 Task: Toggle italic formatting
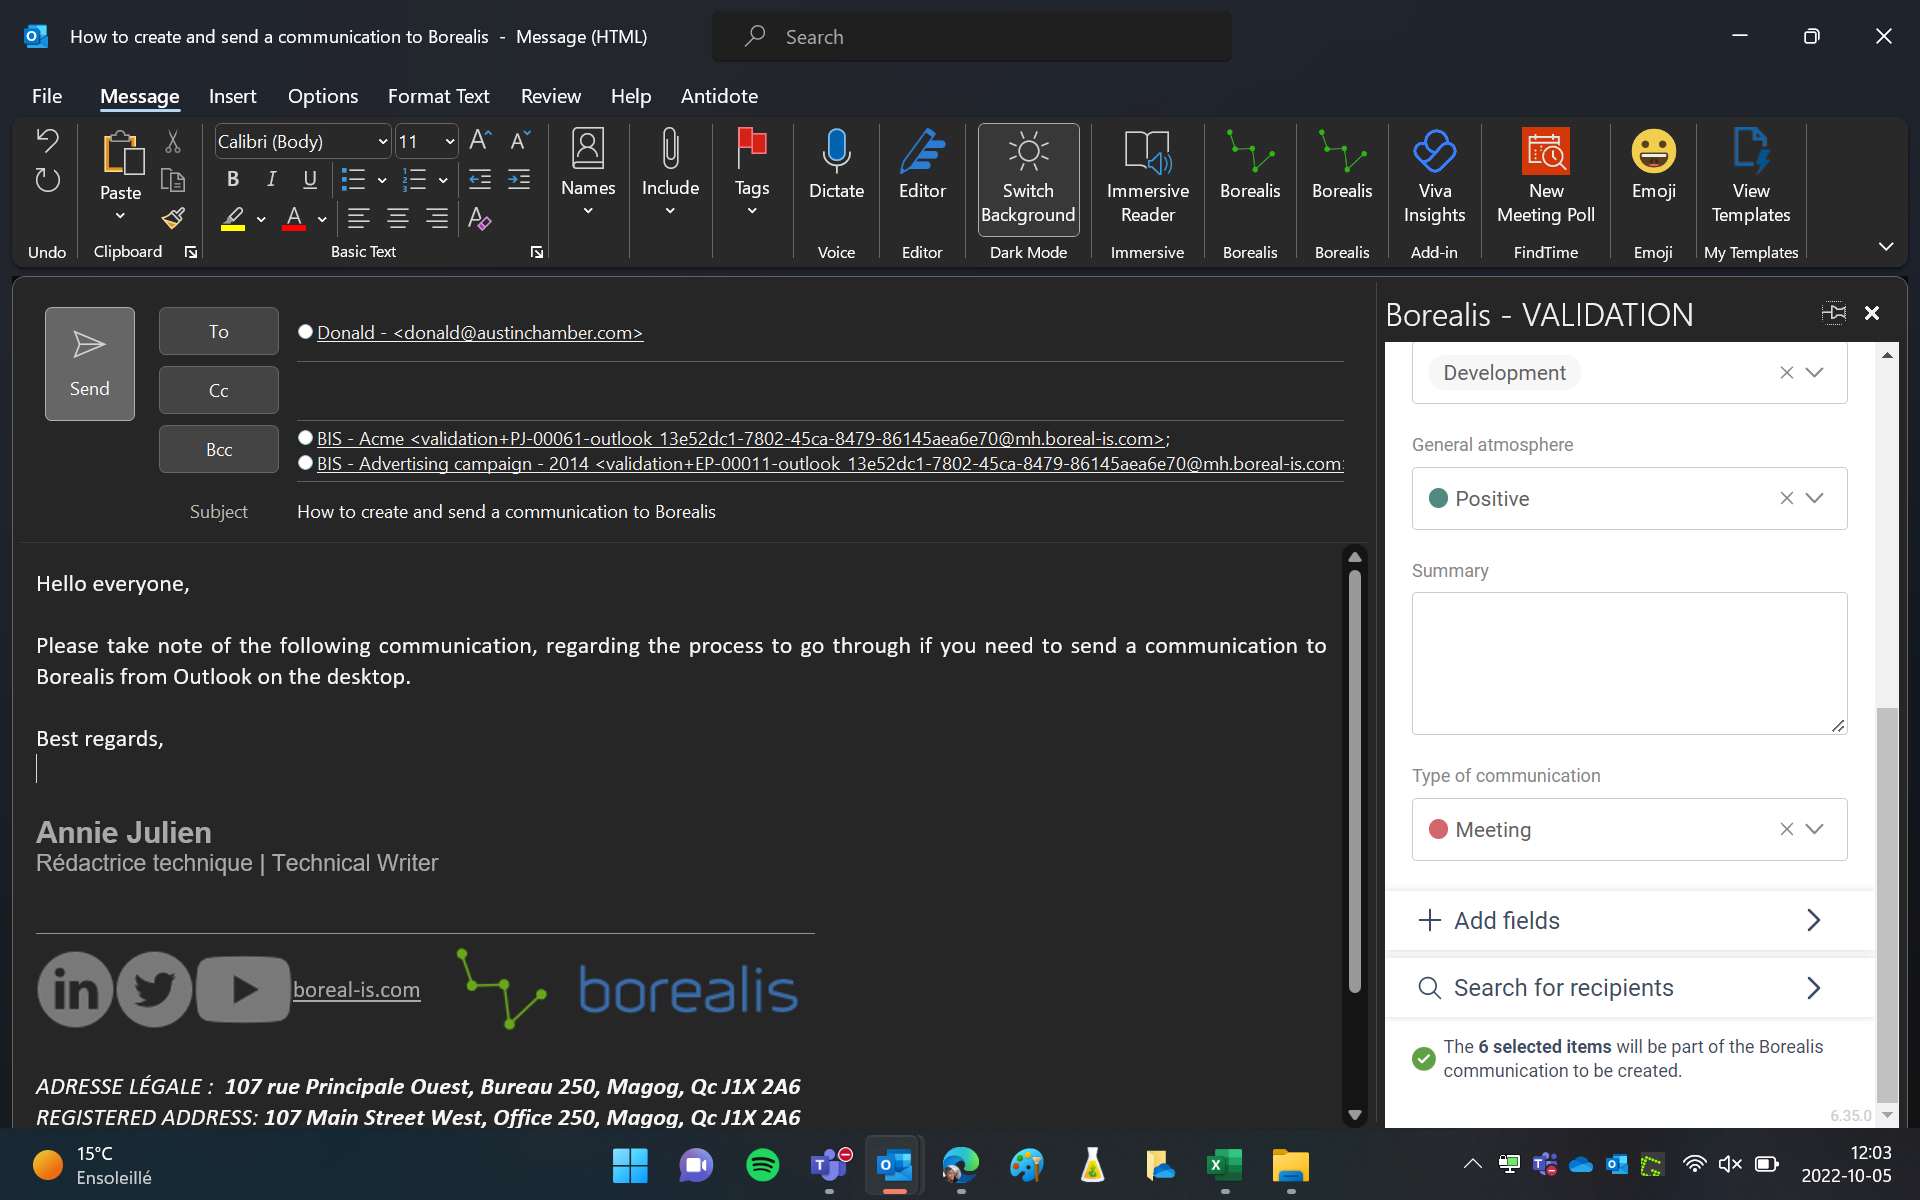coord(271,179)
